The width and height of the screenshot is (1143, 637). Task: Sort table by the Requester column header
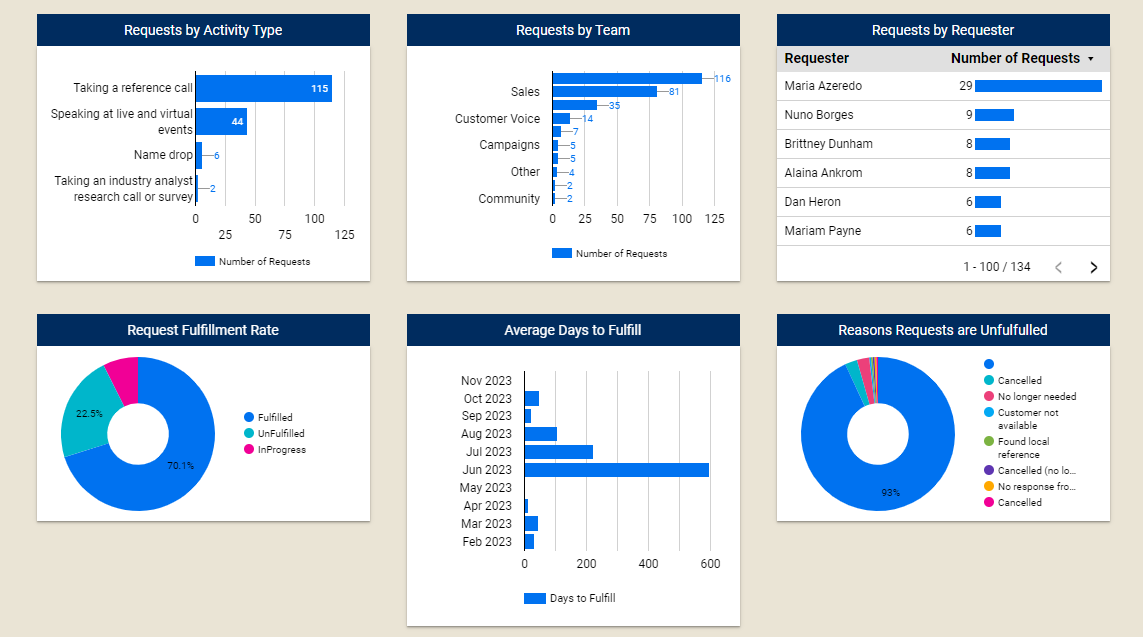[817, 59]
